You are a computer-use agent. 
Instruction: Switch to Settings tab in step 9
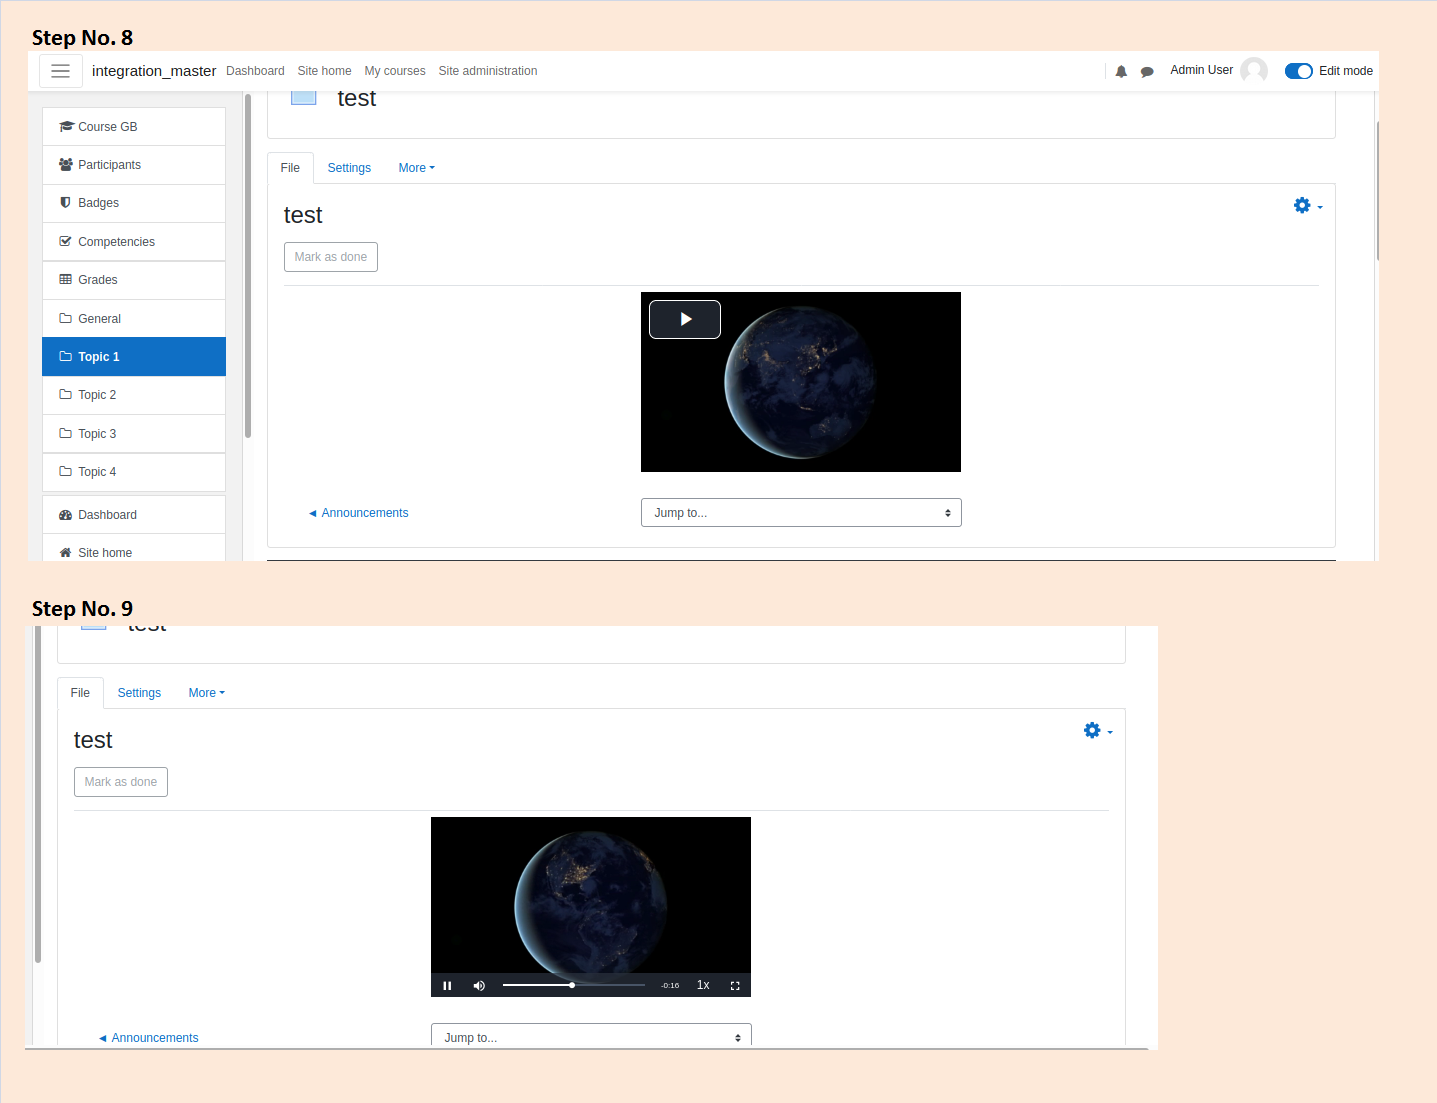[139, 693]
